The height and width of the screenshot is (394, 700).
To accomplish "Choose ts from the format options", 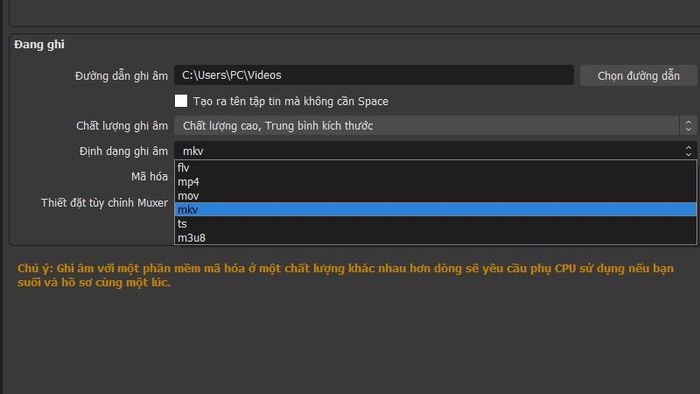I will point(435,224).
